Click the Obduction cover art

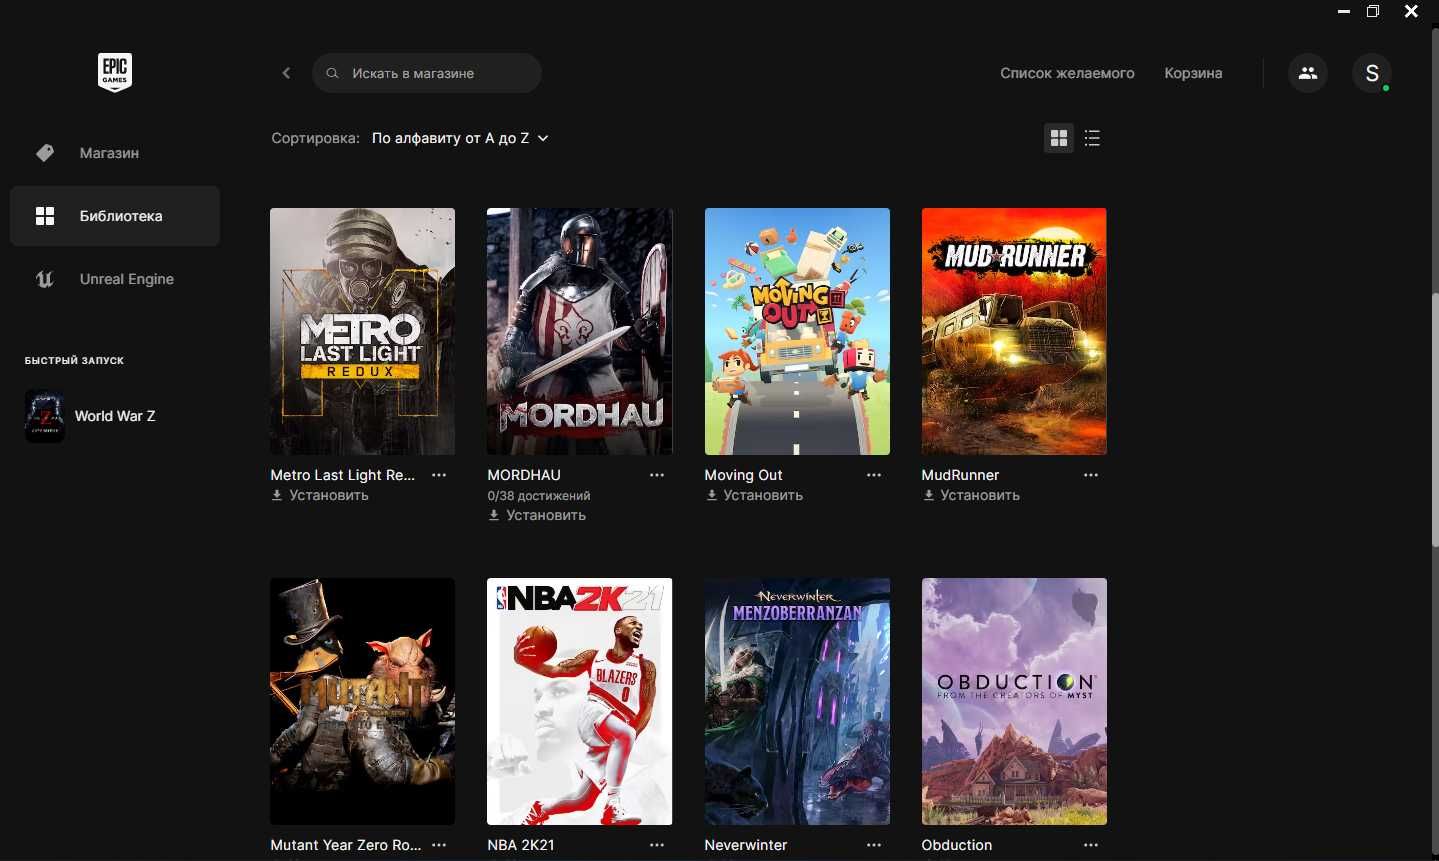1014,701
